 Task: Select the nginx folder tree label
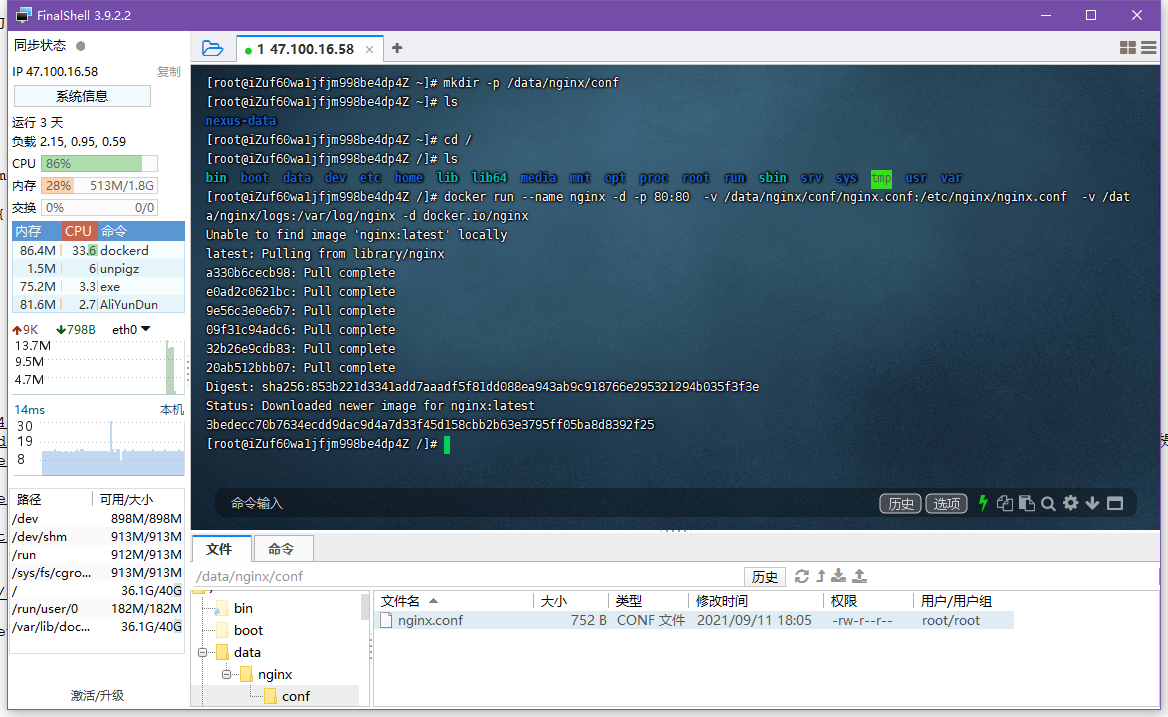275,675
